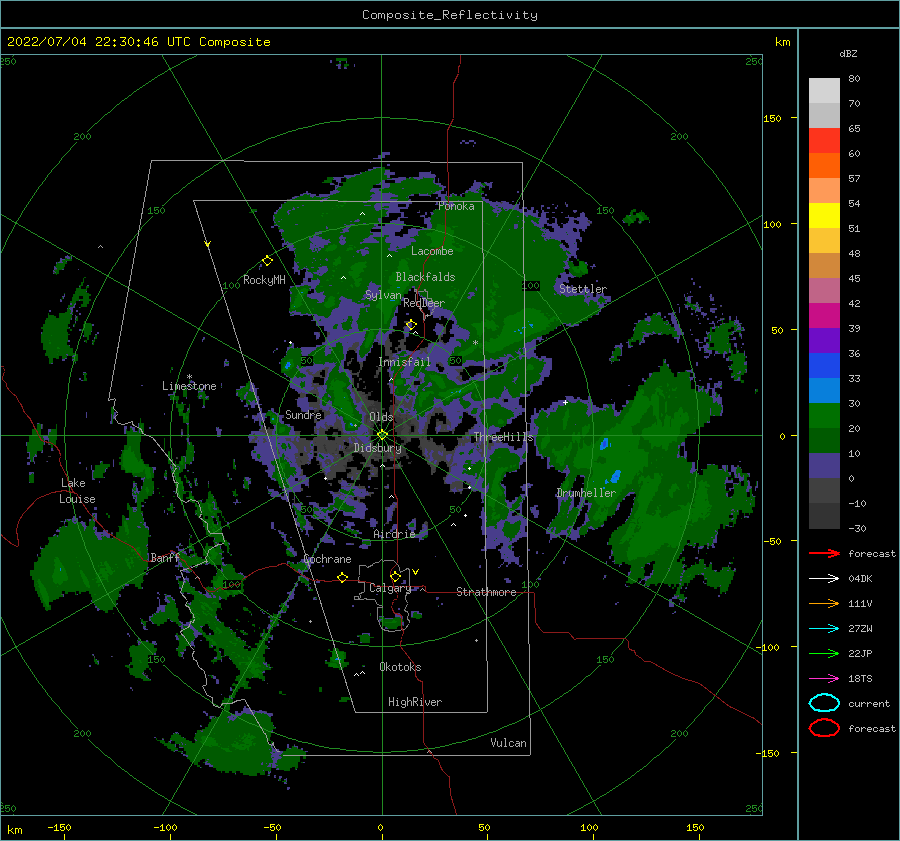Viewport: 900px width, 841px height.
Task: Click the dBZ legend heading
Action: tap(848, 53)
